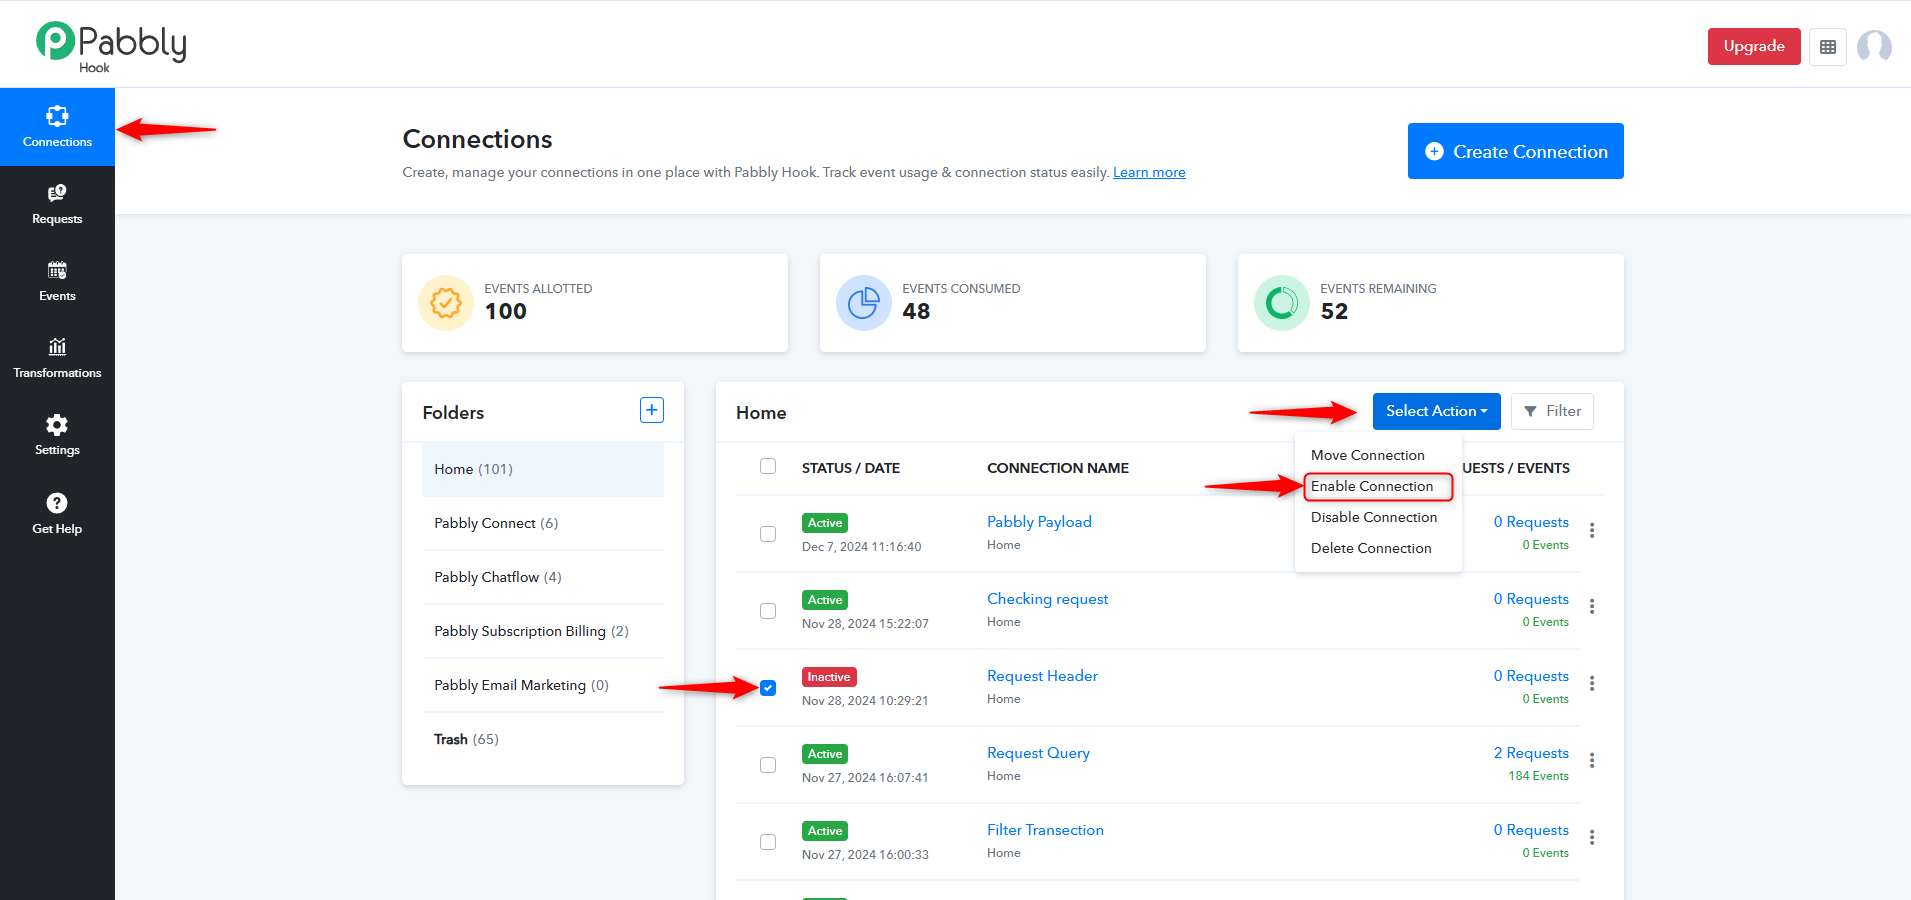Open the Pabbly Subscription Billing folder

pos(543,631)
